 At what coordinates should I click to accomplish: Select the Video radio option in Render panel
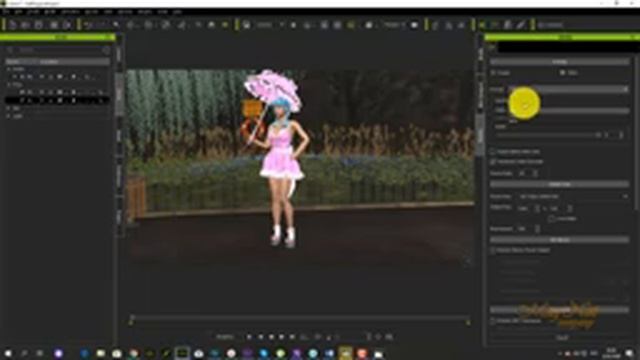tap(562, 73)
